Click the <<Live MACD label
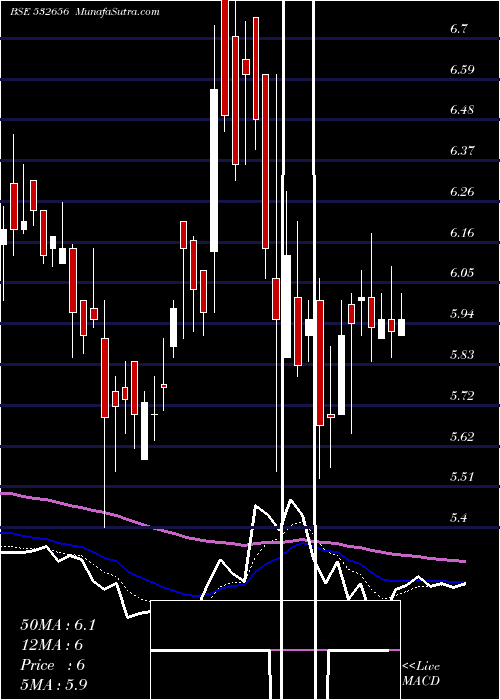Image resolution: width=500 pixels, height=700 pixels. point(421,673)
